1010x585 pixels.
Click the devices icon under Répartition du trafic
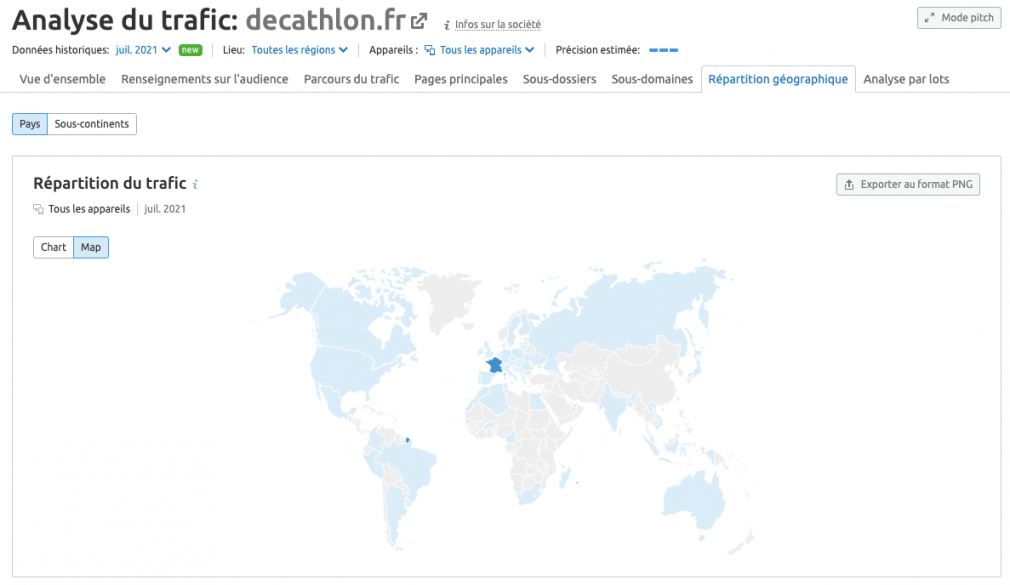pos(39,209)
